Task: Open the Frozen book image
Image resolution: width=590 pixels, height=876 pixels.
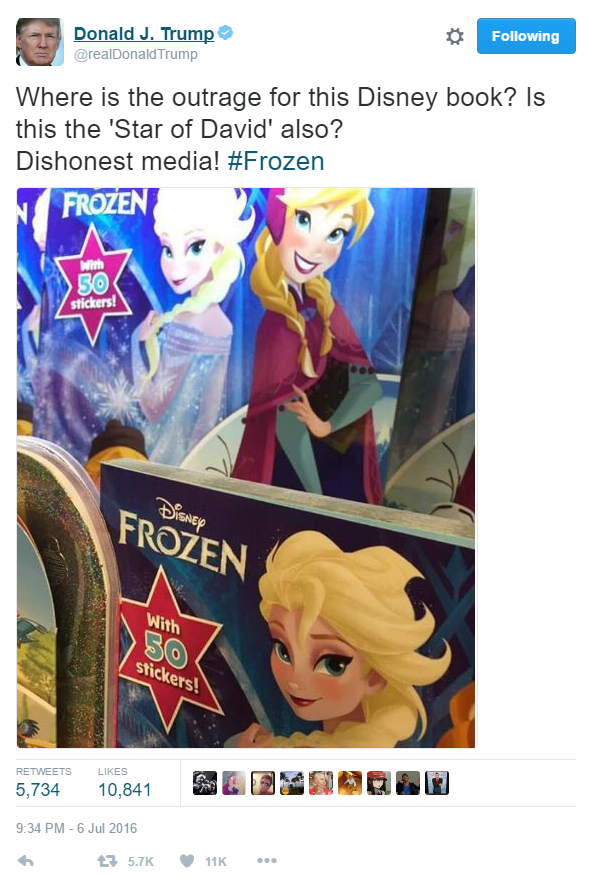Action: pos(246,468)
